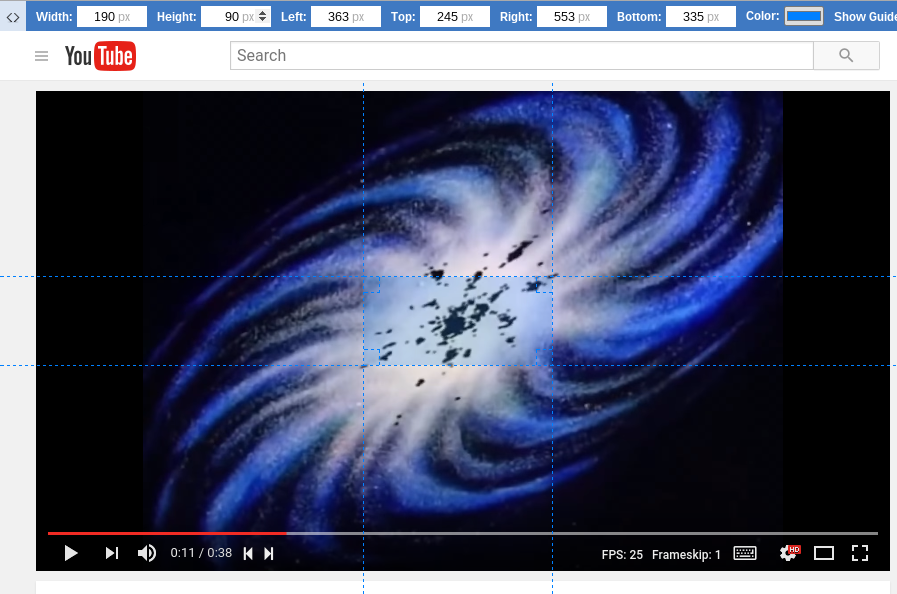Focus the Left input field

[346, 17]
